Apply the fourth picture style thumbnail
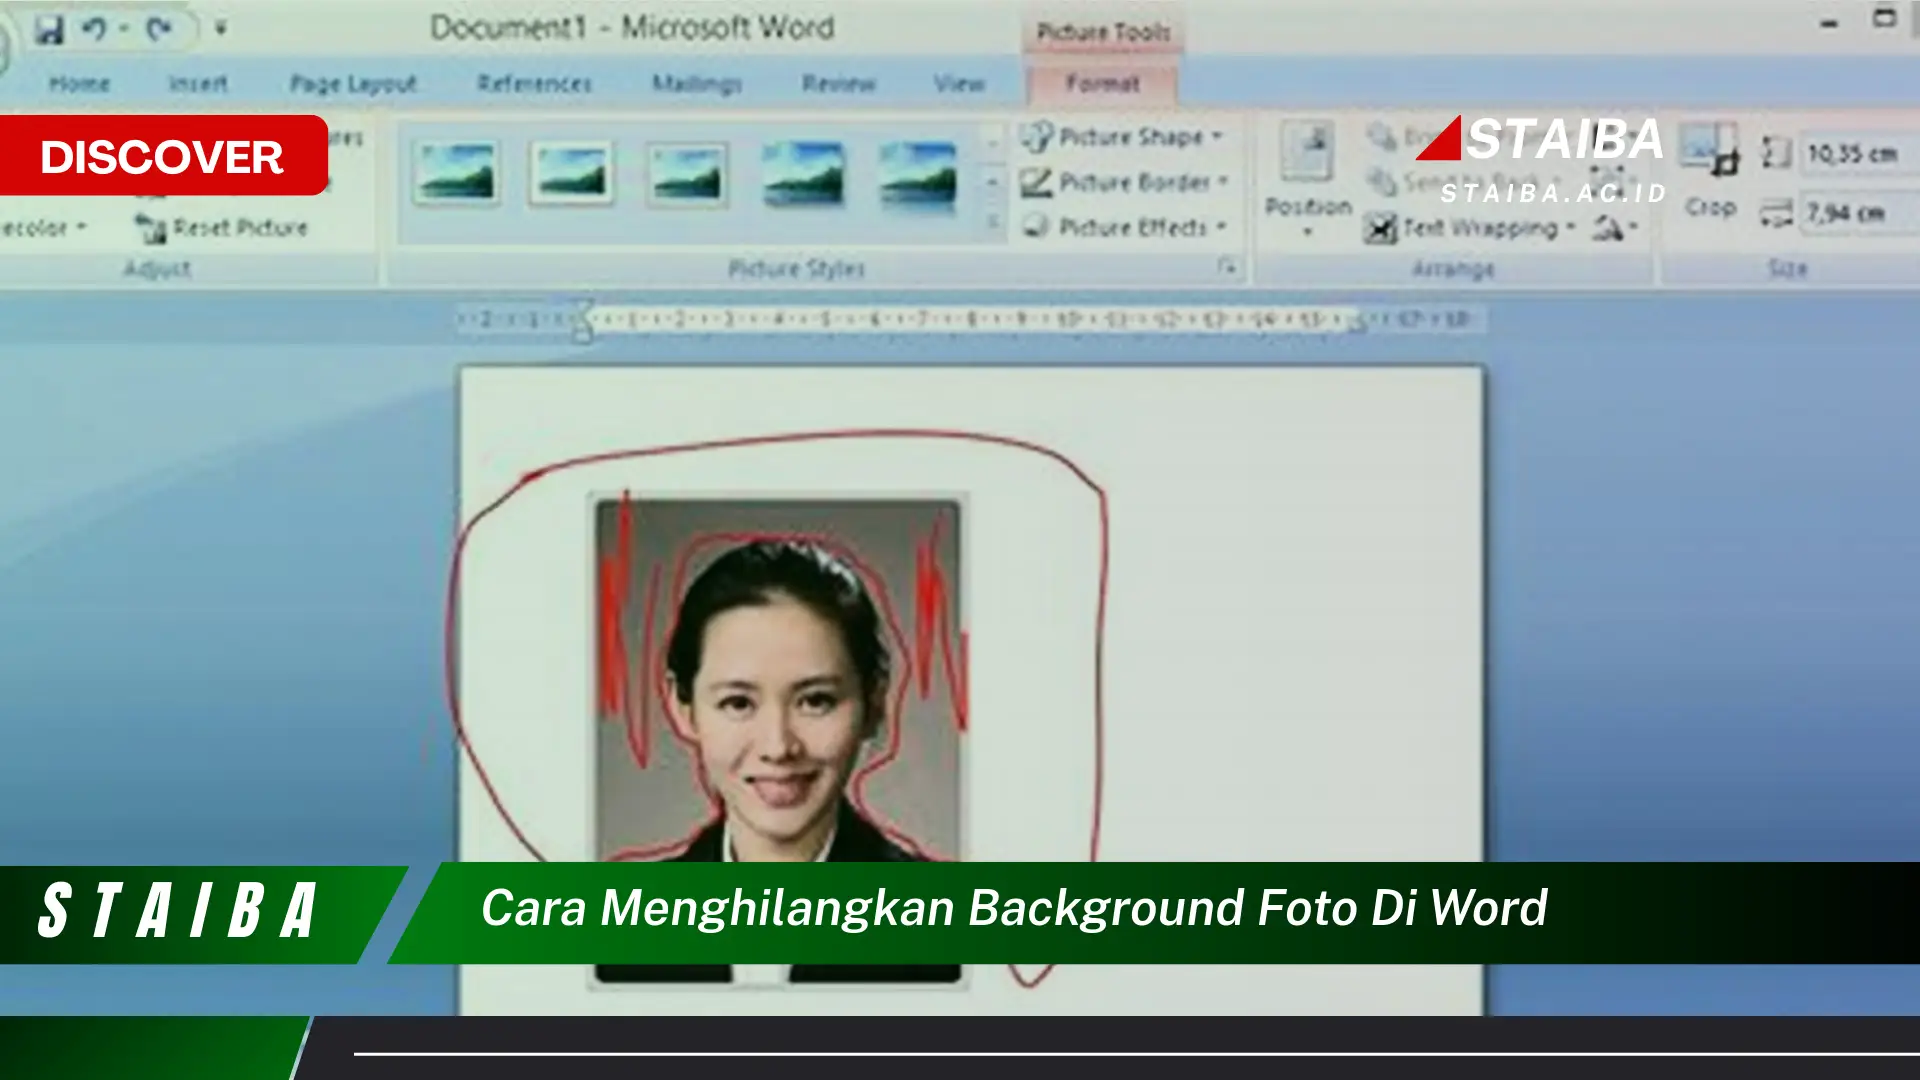This screenshot has width=1920, height=1080. [803, 173]
